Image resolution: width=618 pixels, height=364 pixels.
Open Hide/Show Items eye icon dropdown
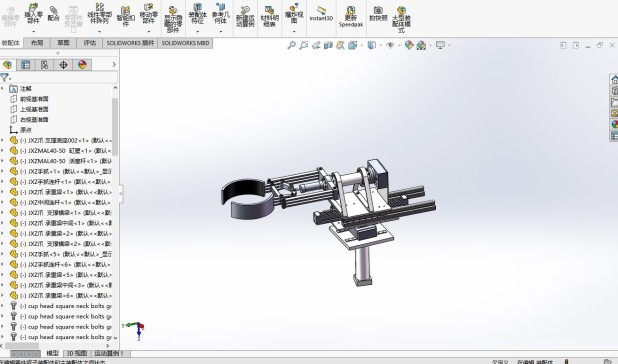point(390,45)
